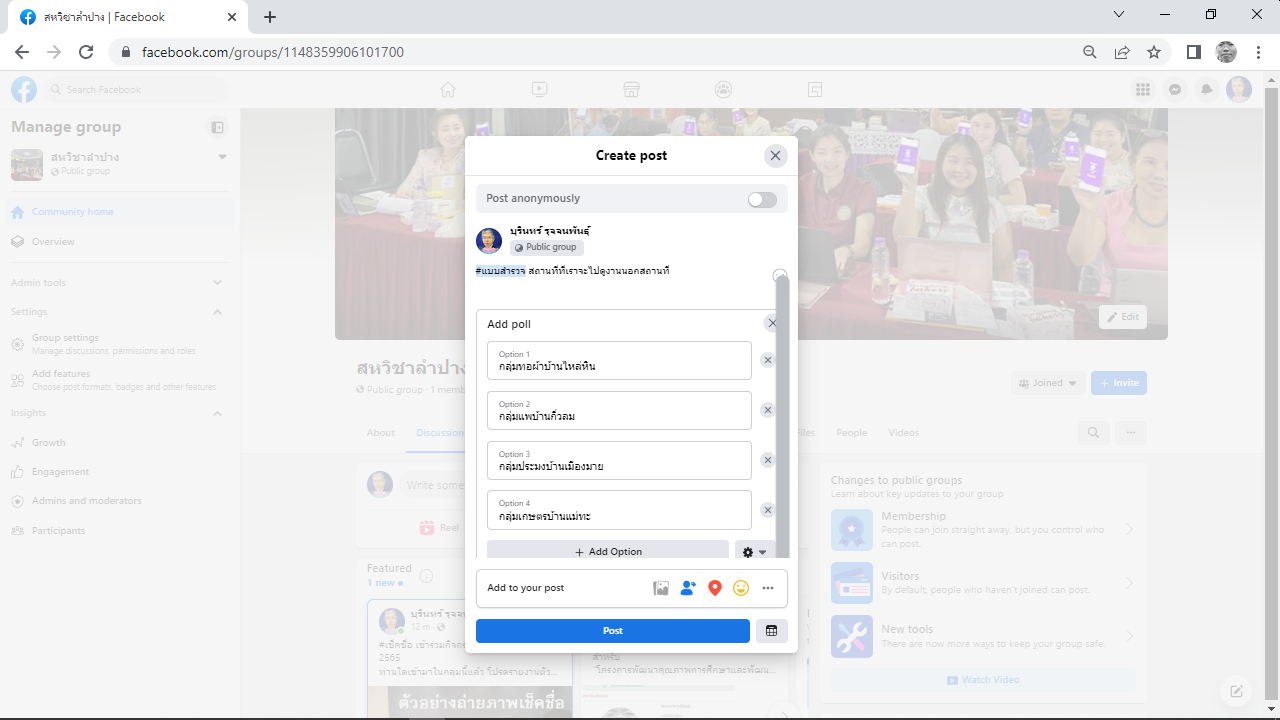Image resolution: width=1280 pixels, height=720 pixels.
Task: Open the group switcher dropdown arrow
Action: tap(222, 157)
